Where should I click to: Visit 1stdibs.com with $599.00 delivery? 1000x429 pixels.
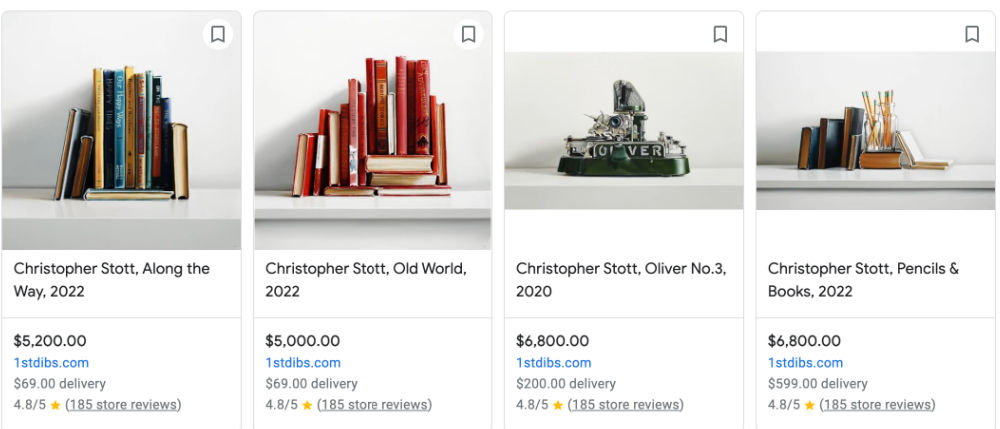(806, 363)
